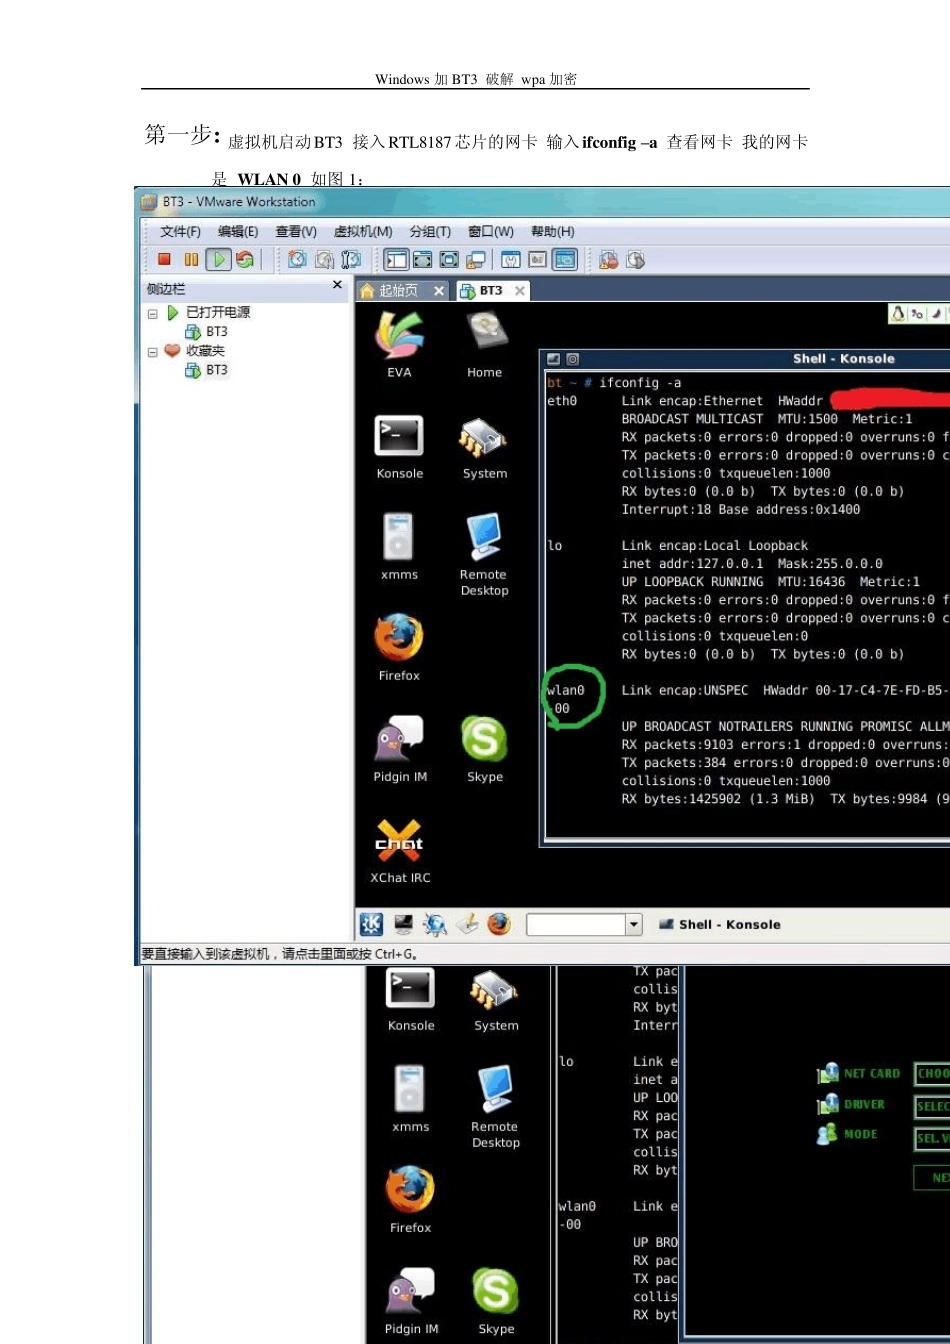Open System icon beside the ifconfig terminal
Screen dimensions: 950x1344
[485, 447]
